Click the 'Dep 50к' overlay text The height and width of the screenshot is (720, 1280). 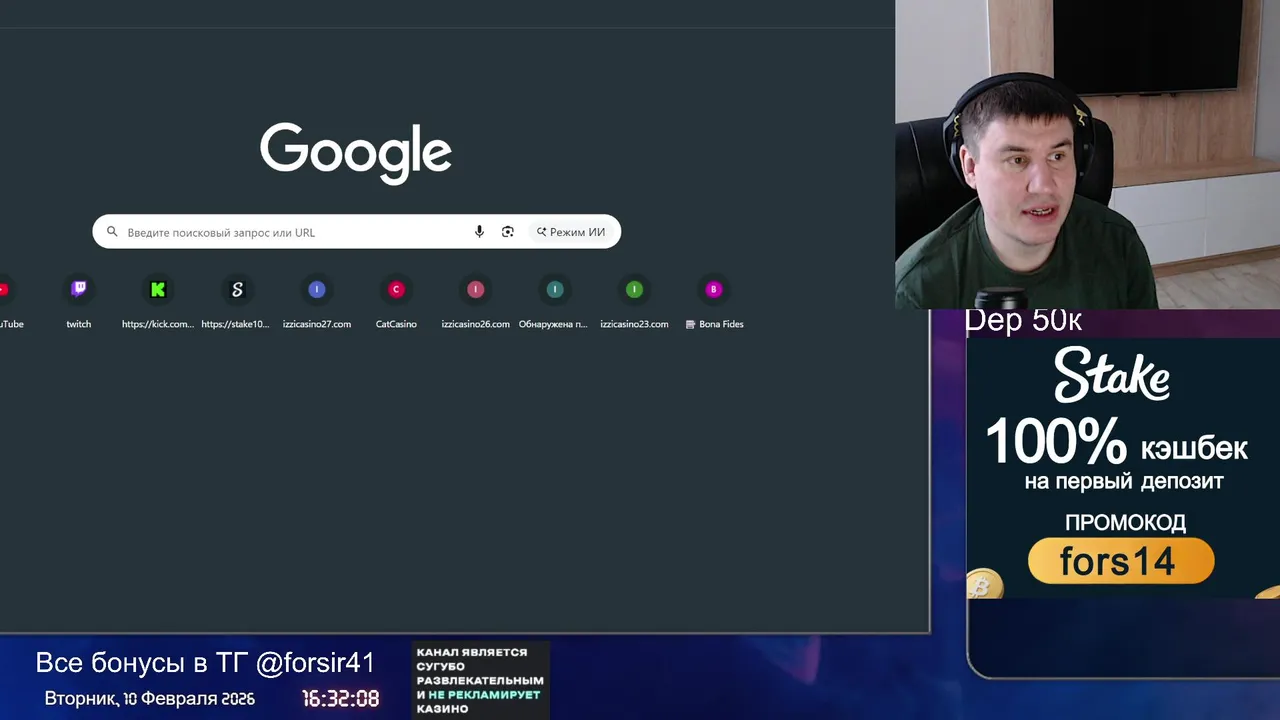1023,321
